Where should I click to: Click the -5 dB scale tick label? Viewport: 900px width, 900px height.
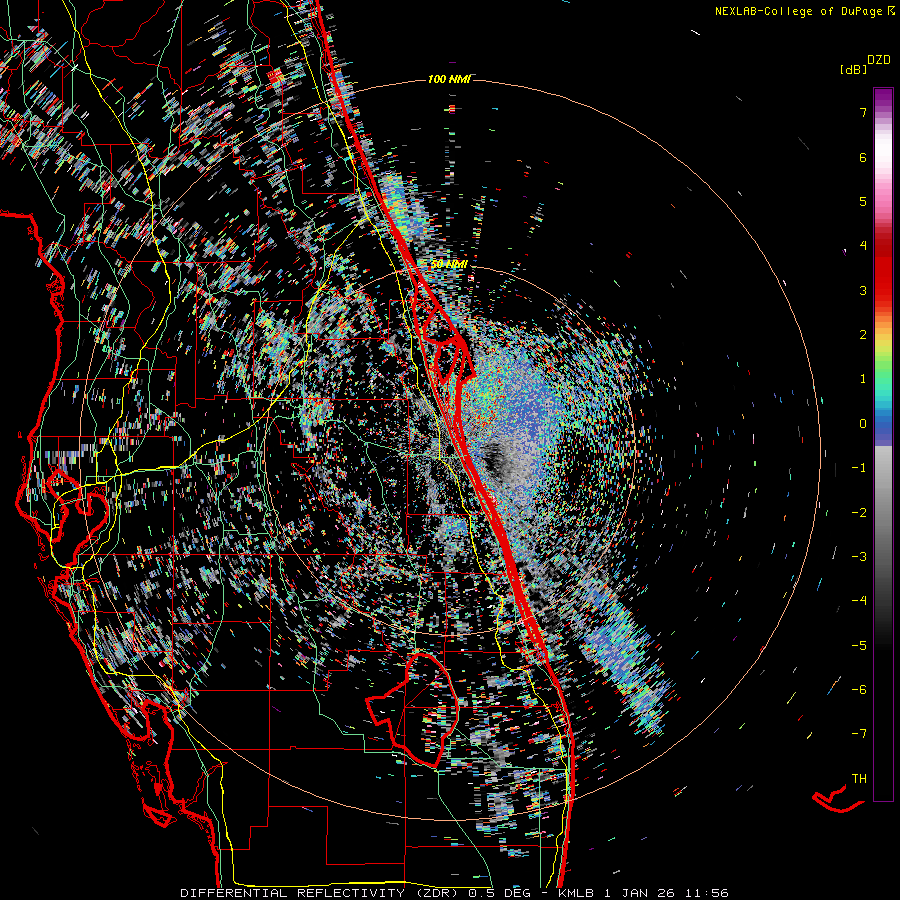859,646
